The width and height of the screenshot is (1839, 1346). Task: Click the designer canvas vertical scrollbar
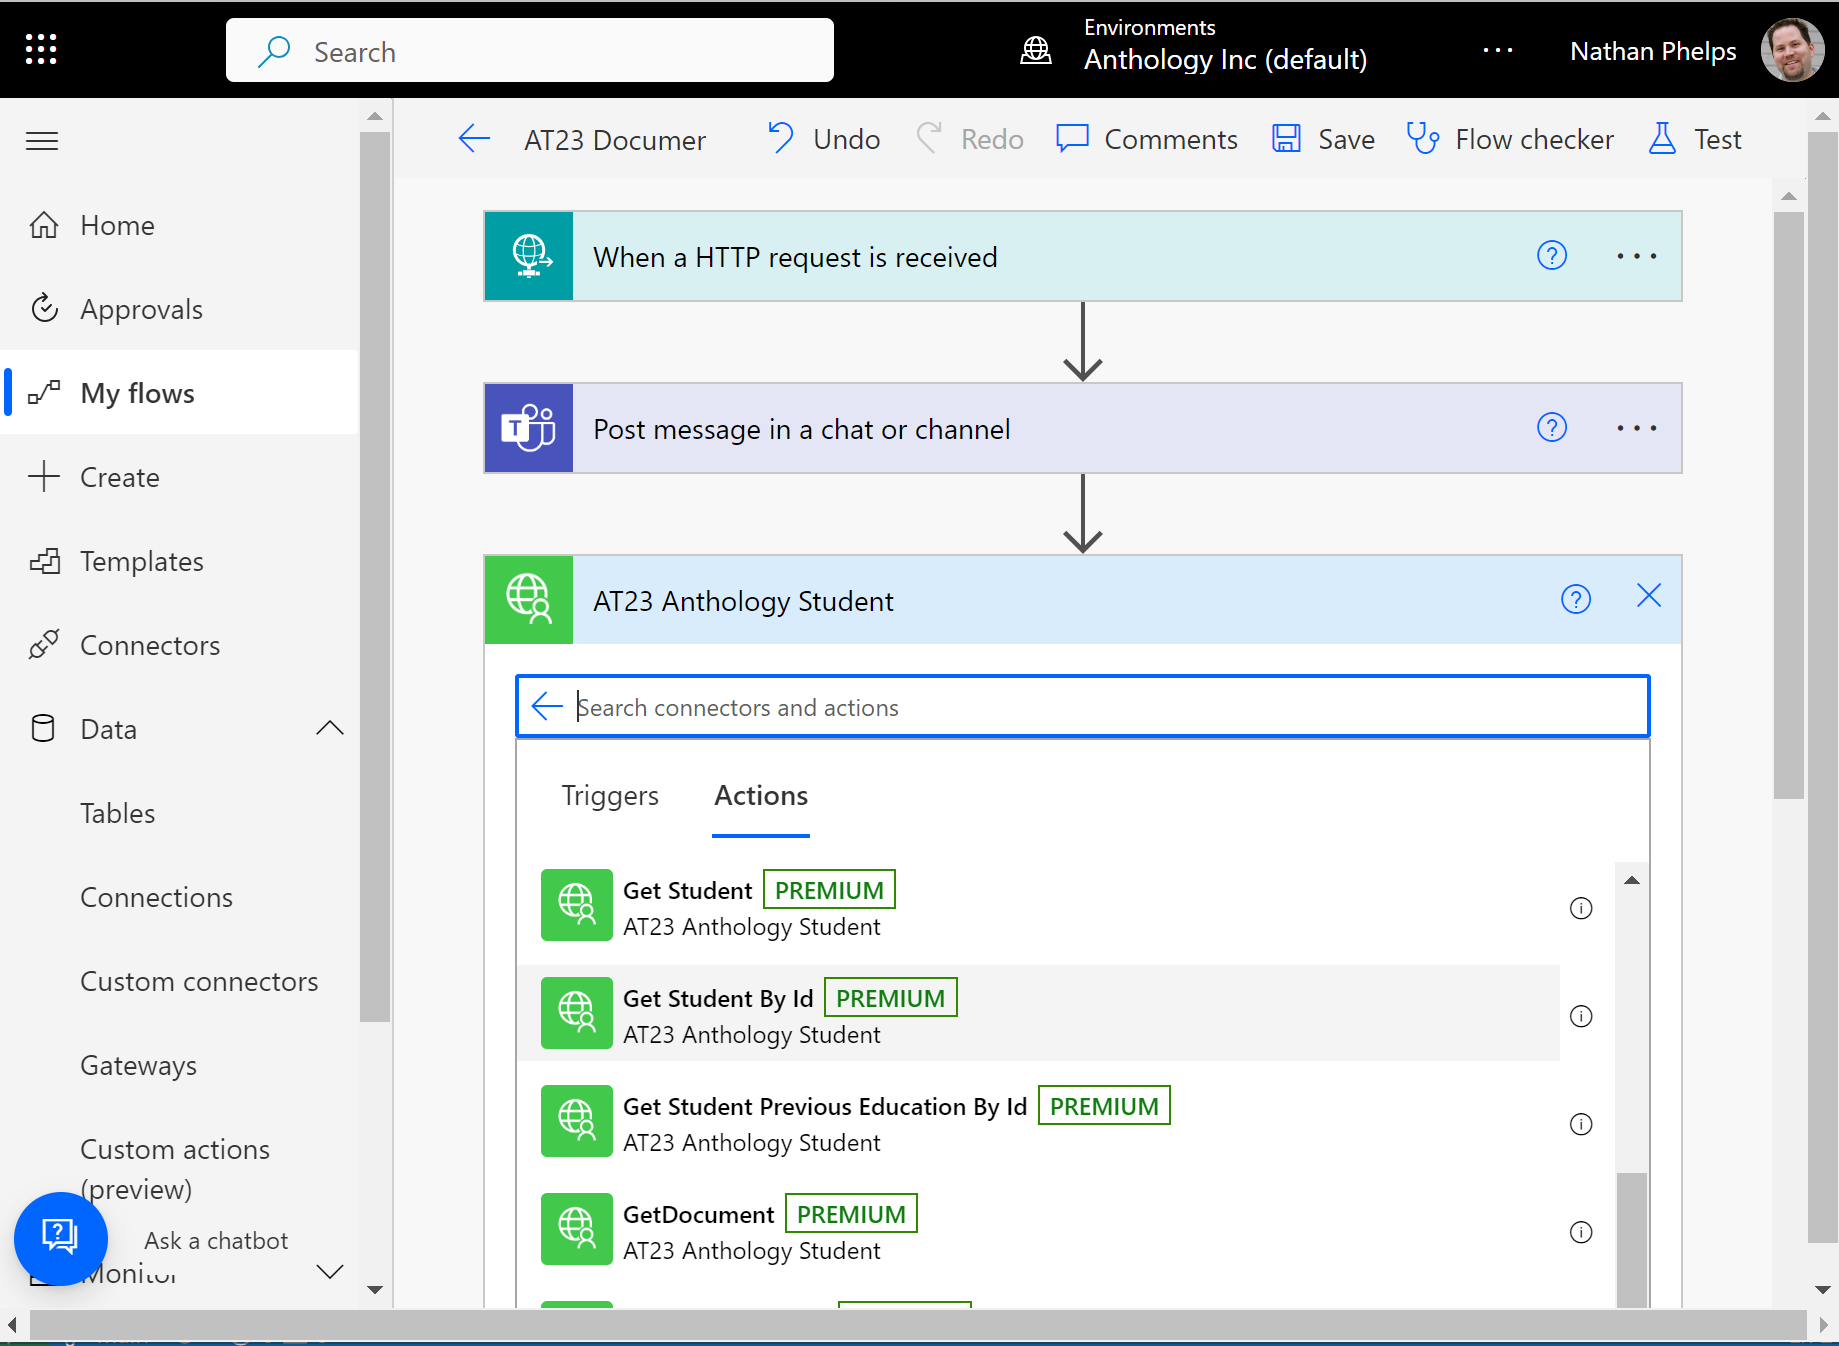coord(1789,505)
